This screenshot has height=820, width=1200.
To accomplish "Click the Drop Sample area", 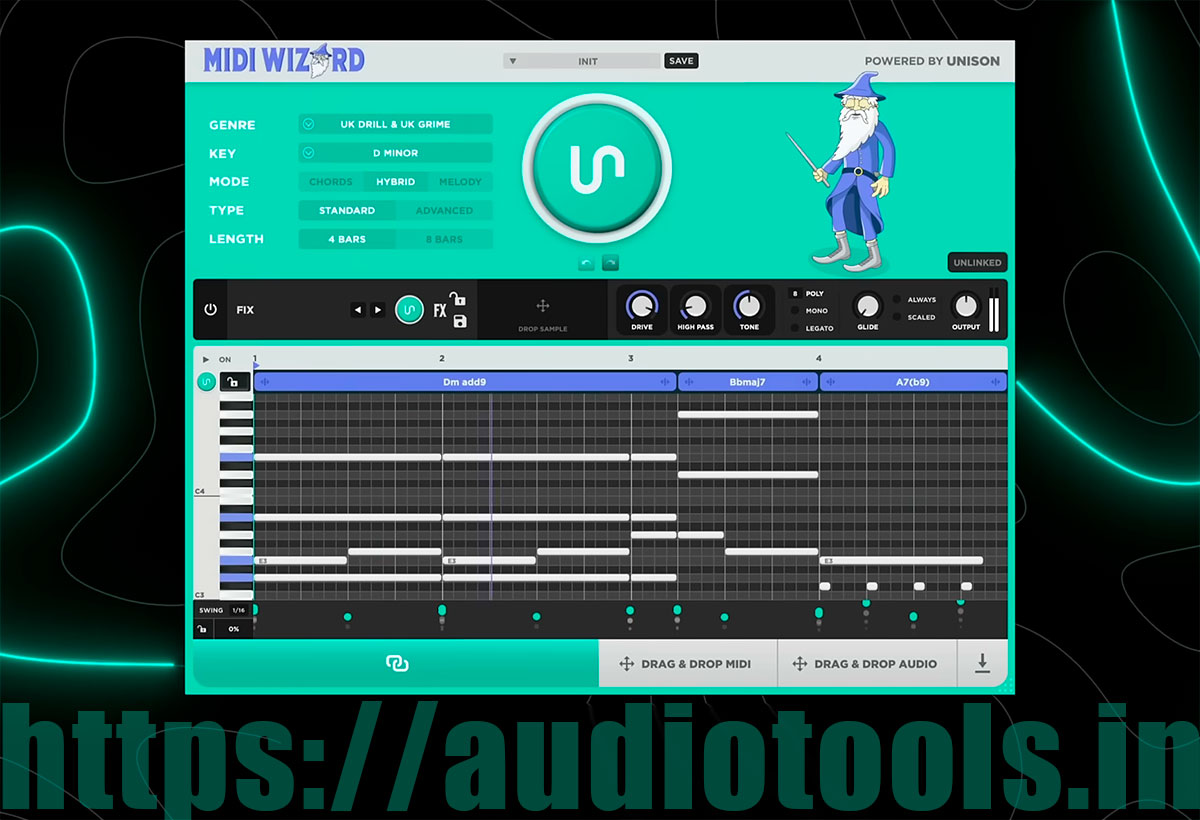I will click(542, 311).
